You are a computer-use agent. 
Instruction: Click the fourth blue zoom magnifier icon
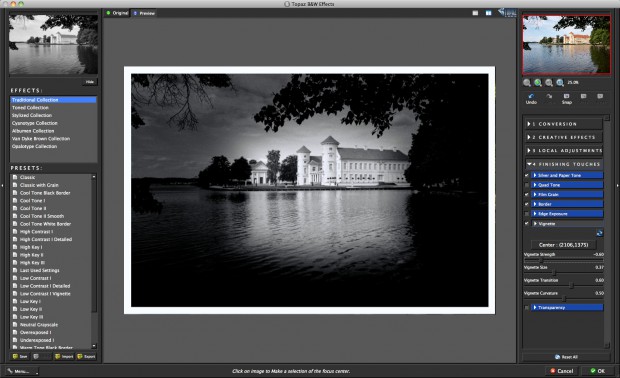click(x=560, y=83)
